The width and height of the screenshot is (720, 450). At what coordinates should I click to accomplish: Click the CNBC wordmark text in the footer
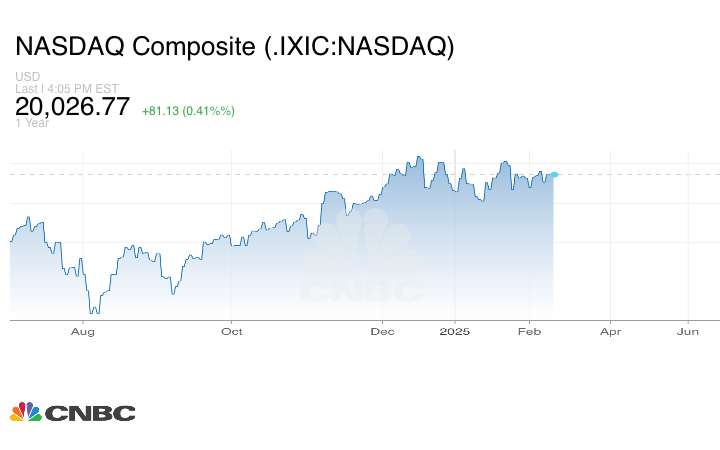(89, 413)
